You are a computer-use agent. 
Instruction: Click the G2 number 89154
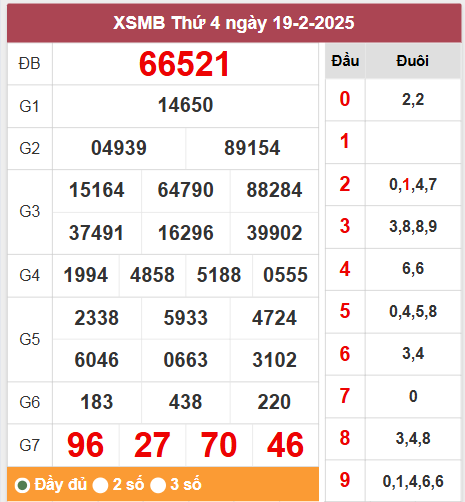point(252,148)
